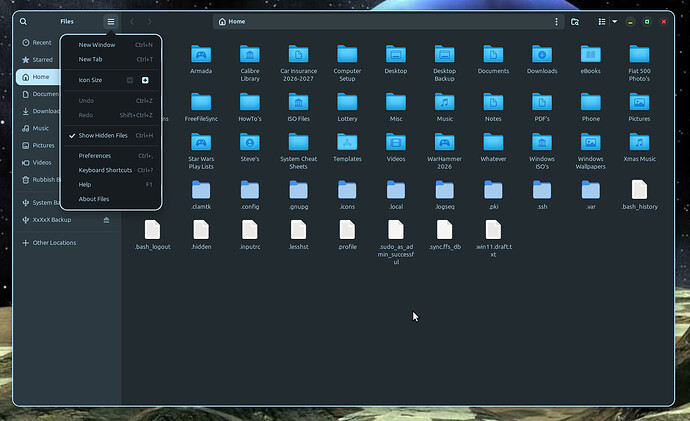Toggle Show Hidden Files off
Viewport: 690px width, 421px height.
(103, 135)
